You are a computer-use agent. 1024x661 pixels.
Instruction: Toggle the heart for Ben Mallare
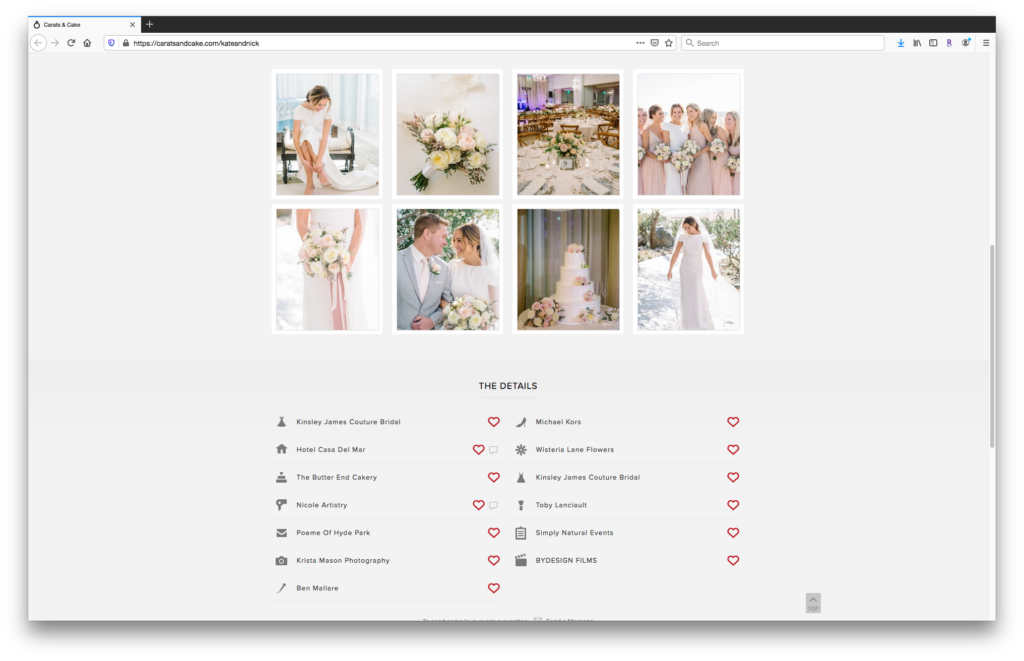494,588
